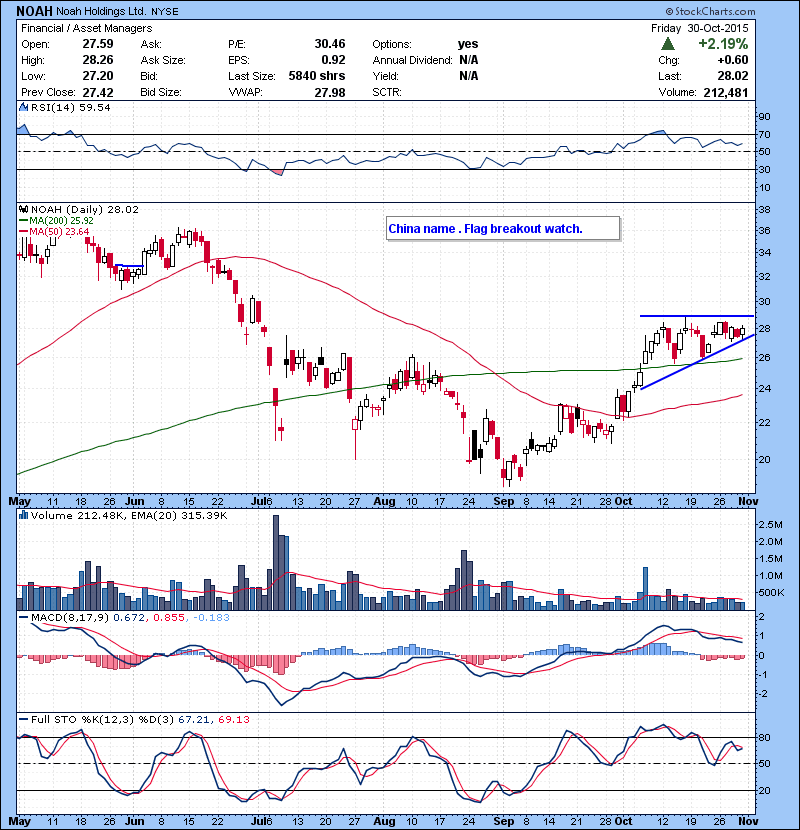Image resolution: width=800 pixels, height=830 pixels.
Task: Click the Nov label on the price chart axis
Action: pyautogui.click(x=748, y=501)
